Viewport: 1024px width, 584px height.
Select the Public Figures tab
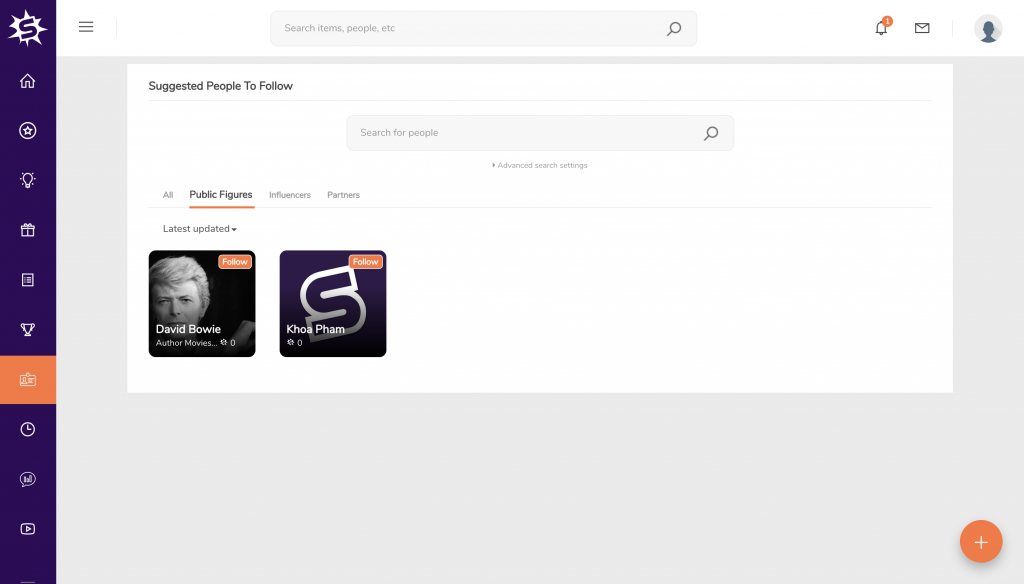pos(221,195)
